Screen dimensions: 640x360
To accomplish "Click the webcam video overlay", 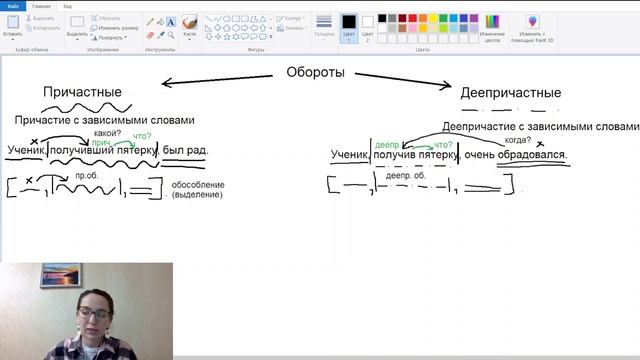I will 86,311.
